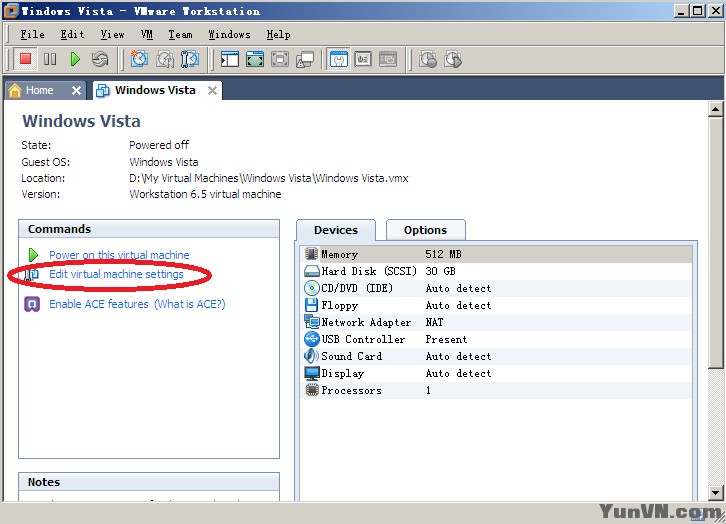The image size is (726, 524).
Task: Close the Windows Vista tab
Action: pyautogui.click(x=212, y=90)
